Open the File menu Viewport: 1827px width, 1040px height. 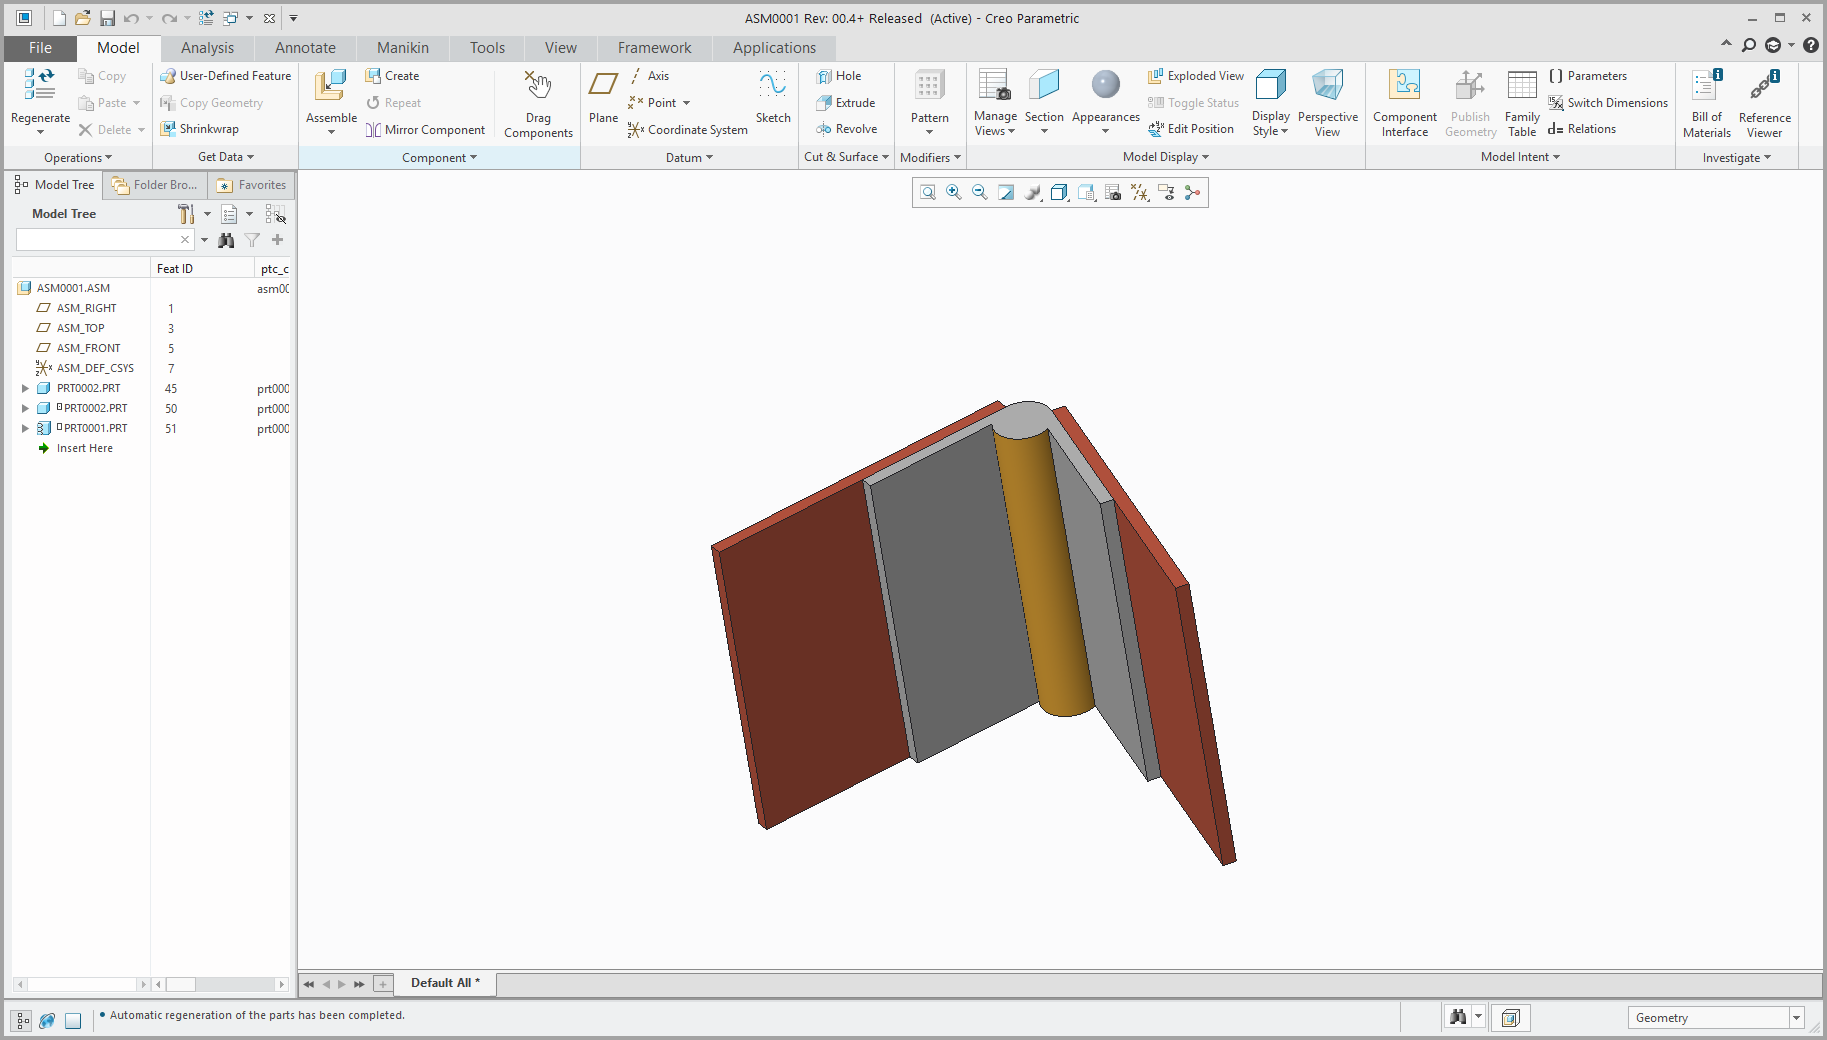click(x=40, y=48)
